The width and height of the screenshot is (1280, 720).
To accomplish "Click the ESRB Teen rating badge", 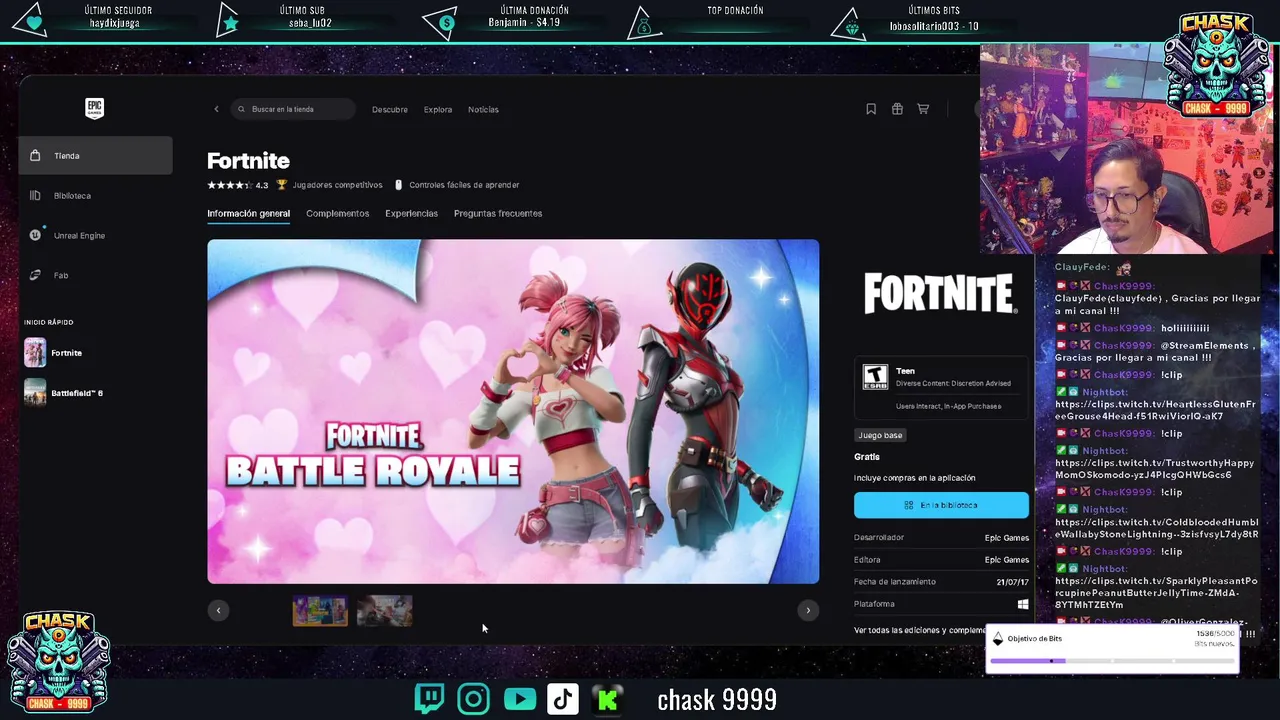I will click(875, 376).
